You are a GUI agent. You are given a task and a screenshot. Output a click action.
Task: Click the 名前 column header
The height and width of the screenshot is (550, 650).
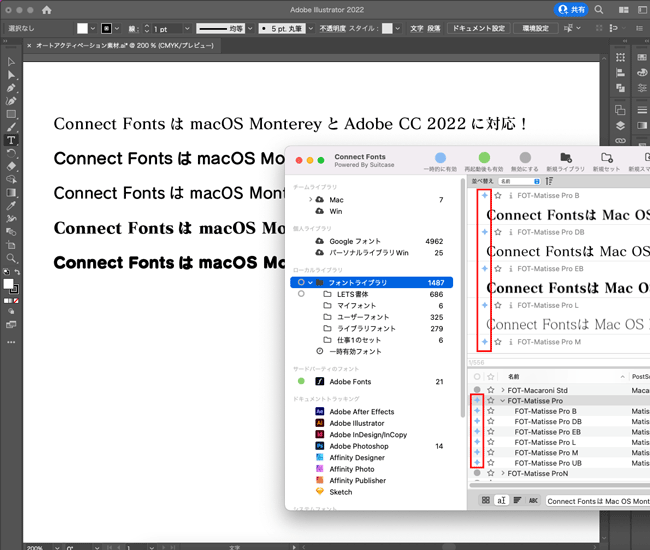pos(514,376)
